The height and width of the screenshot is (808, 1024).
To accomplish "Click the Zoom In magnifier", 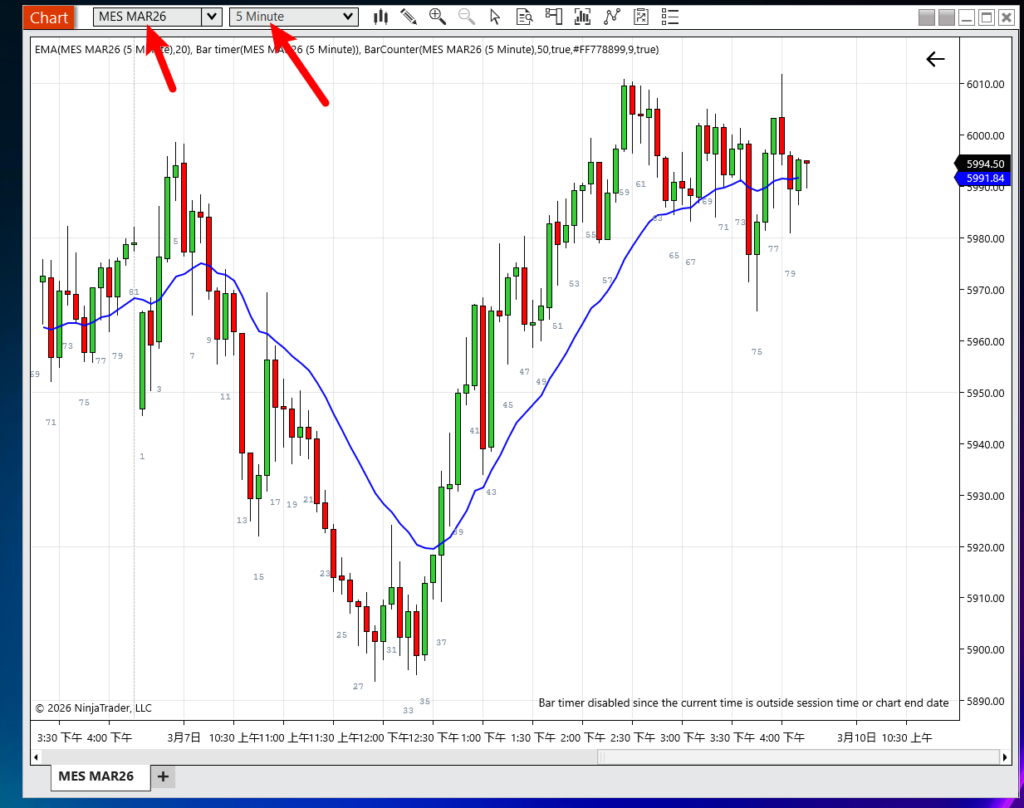I will [437, 17].
